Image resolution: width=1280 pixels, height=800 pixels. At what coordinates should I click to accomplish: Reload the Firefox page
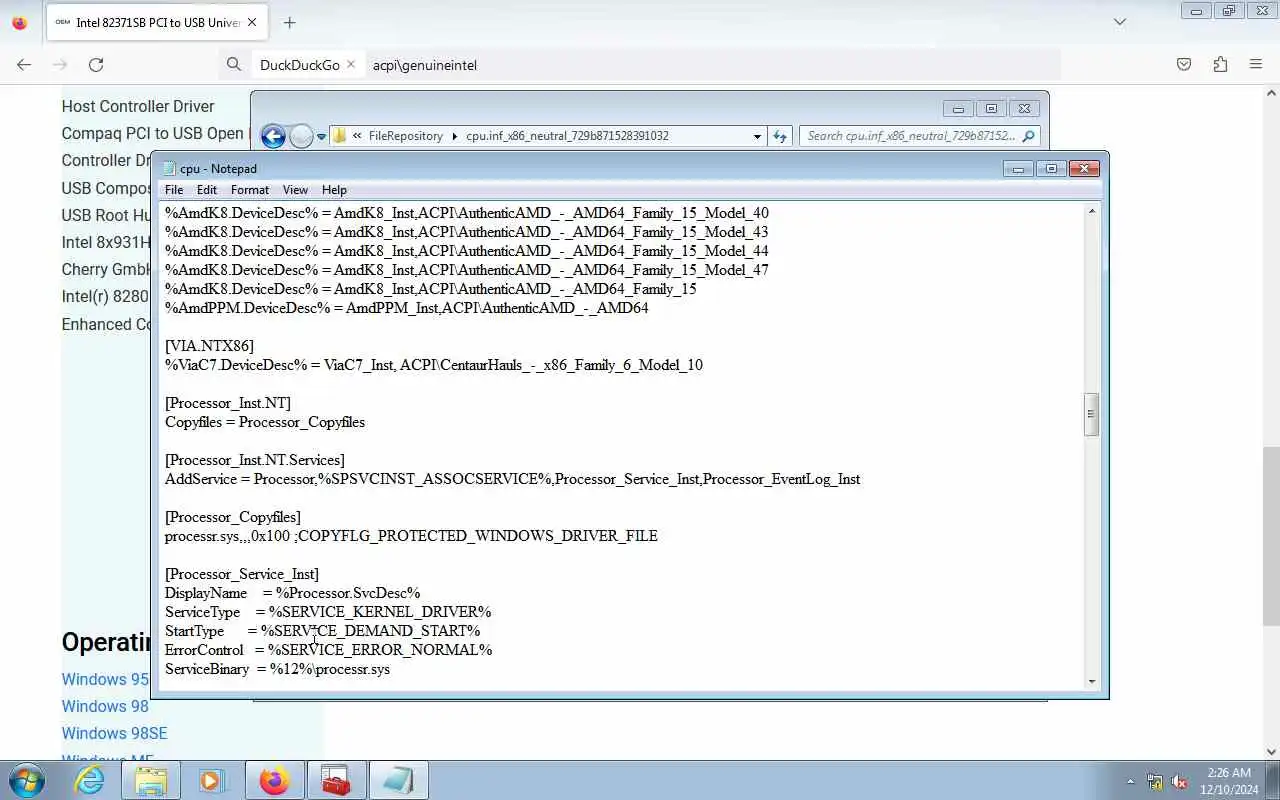coord(96,64)
